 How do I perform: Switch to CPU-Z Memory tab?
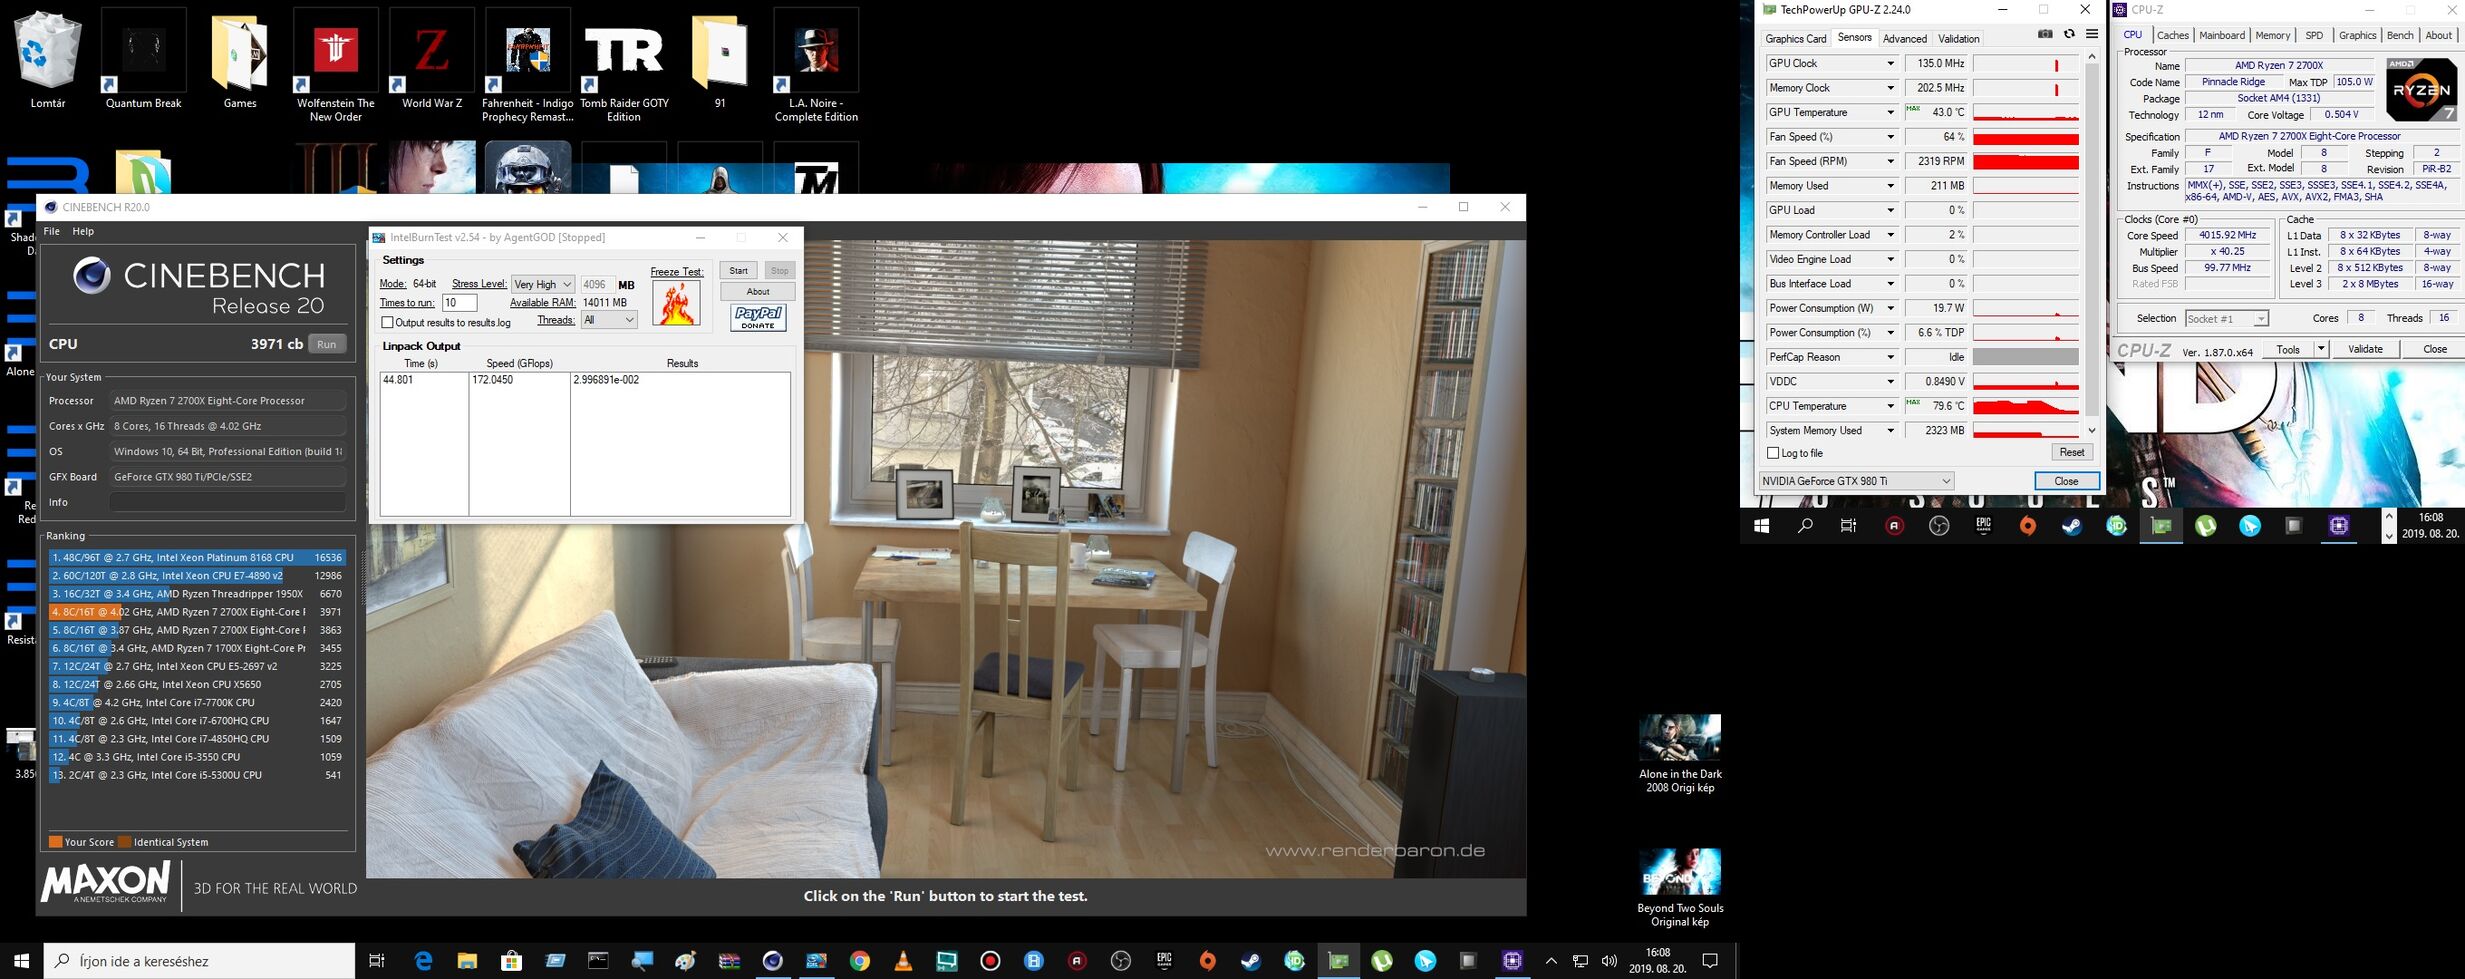(x=2273, y=35)
